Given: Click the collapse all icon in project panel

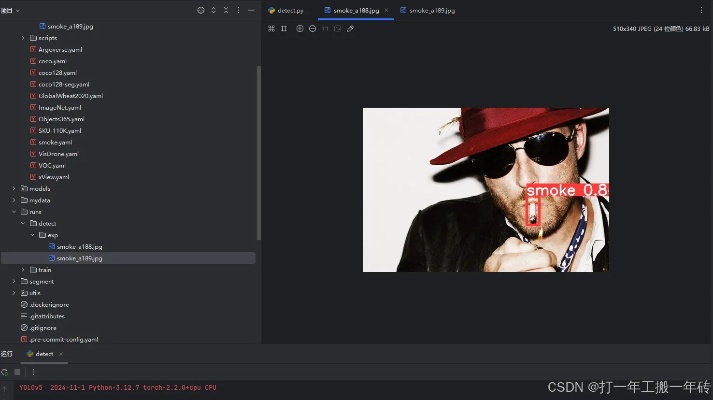Looking at the screenshot, I should tap(226, 10).
